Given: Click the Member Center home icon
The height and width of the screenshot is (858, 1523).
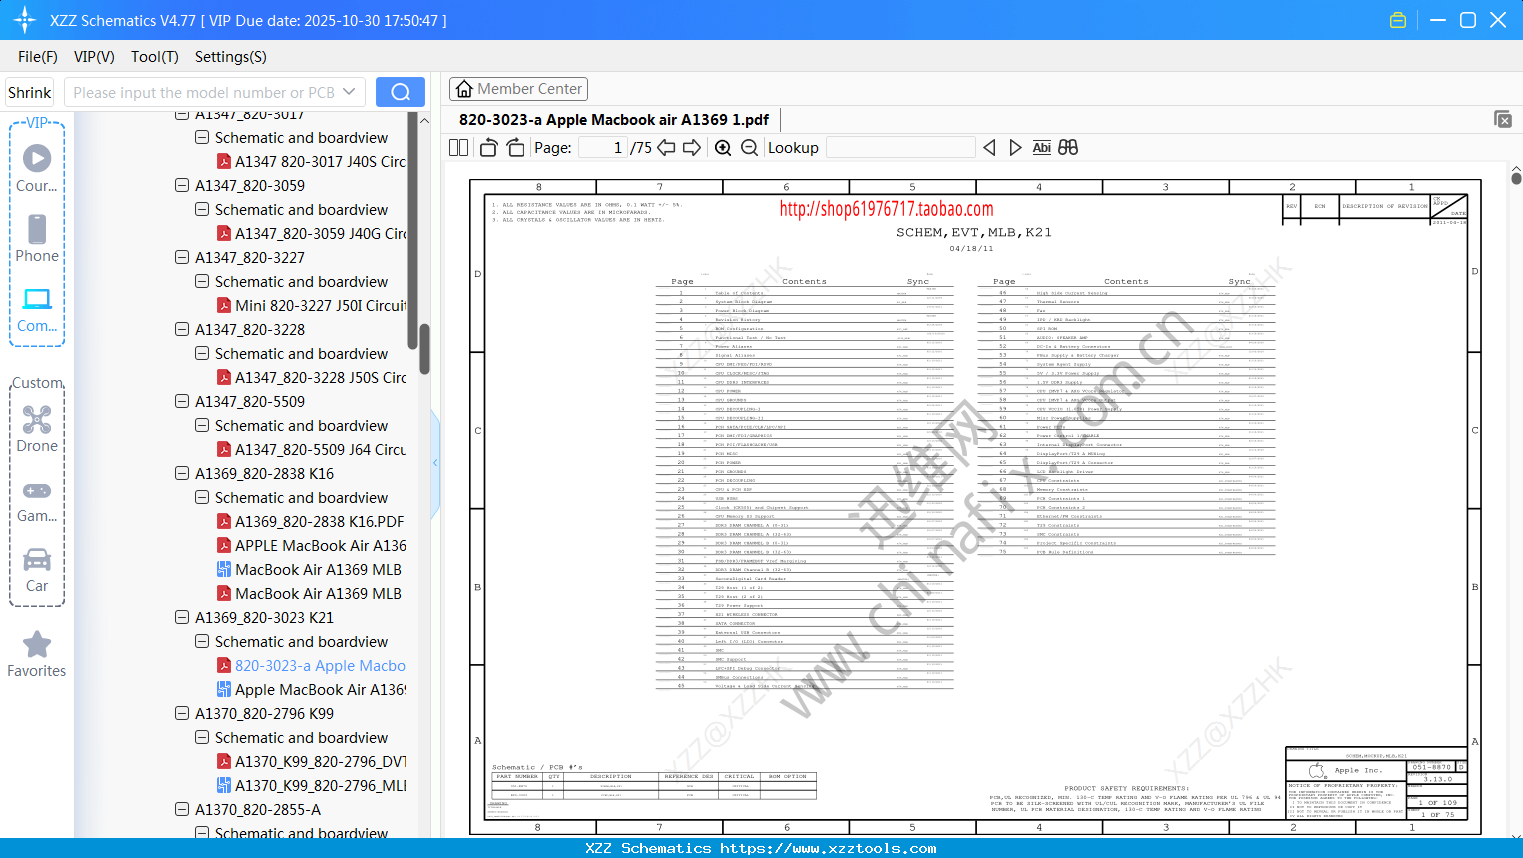Looking at the screenshot, I should (464, 89).
